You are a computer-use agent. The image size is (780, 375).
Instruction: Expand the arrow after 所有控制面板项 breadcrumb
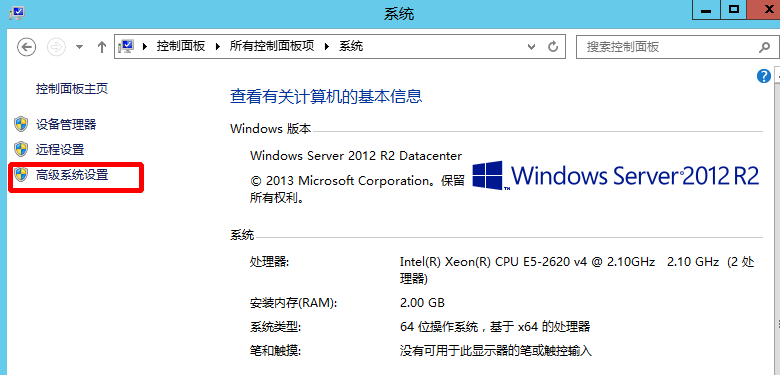pyautogui.click(x=327, y=47)
